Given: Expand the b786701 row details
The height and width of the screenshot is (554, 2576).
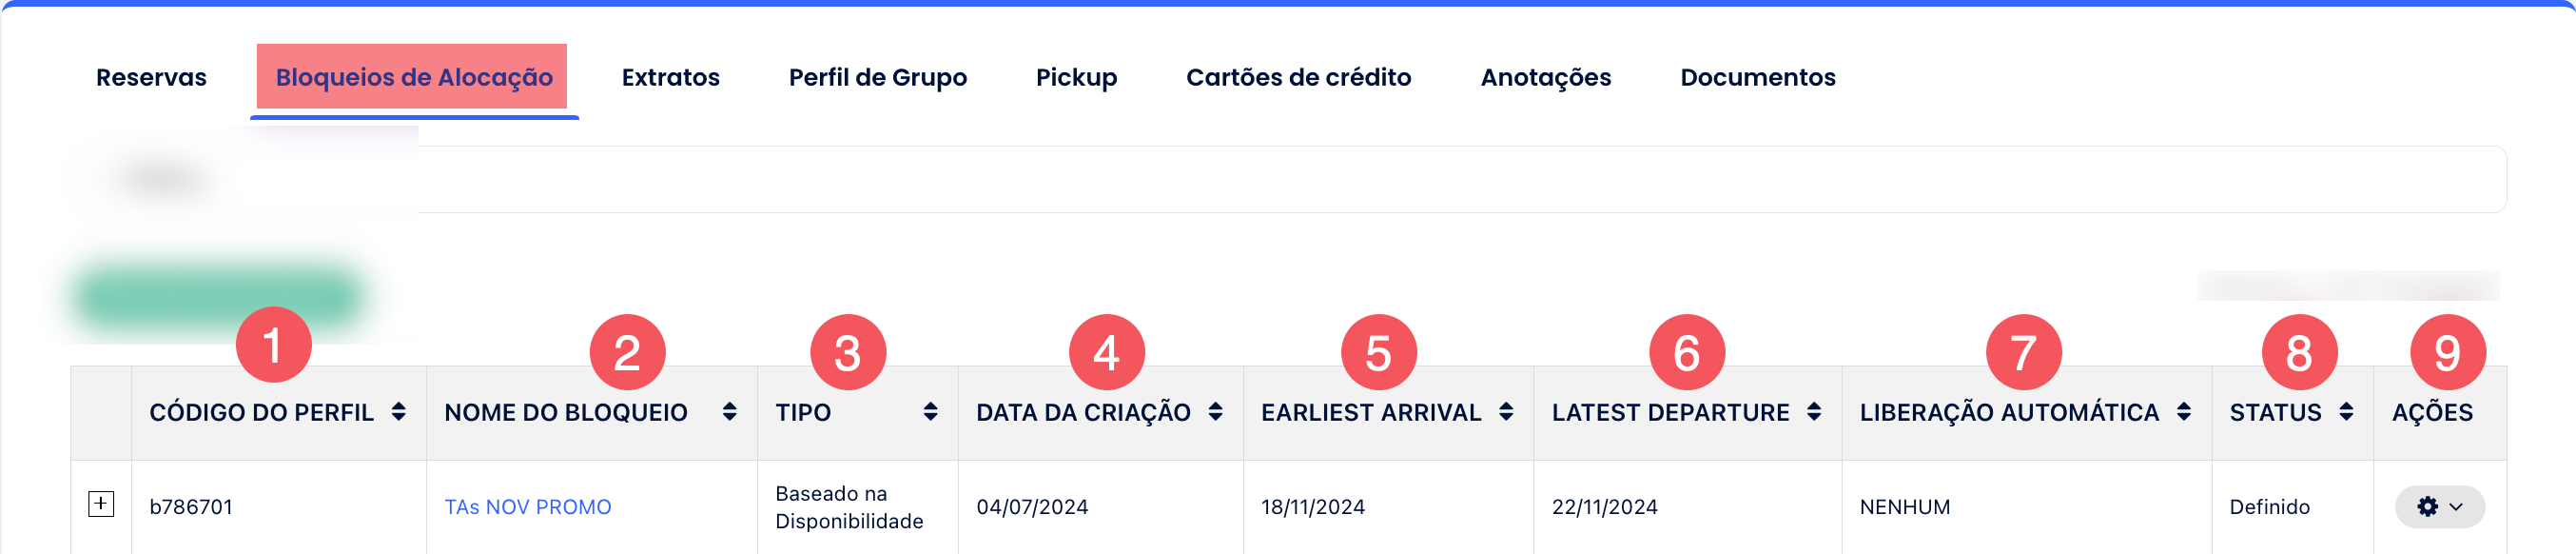Looking at the screenshot, I should tap(101, 504).
